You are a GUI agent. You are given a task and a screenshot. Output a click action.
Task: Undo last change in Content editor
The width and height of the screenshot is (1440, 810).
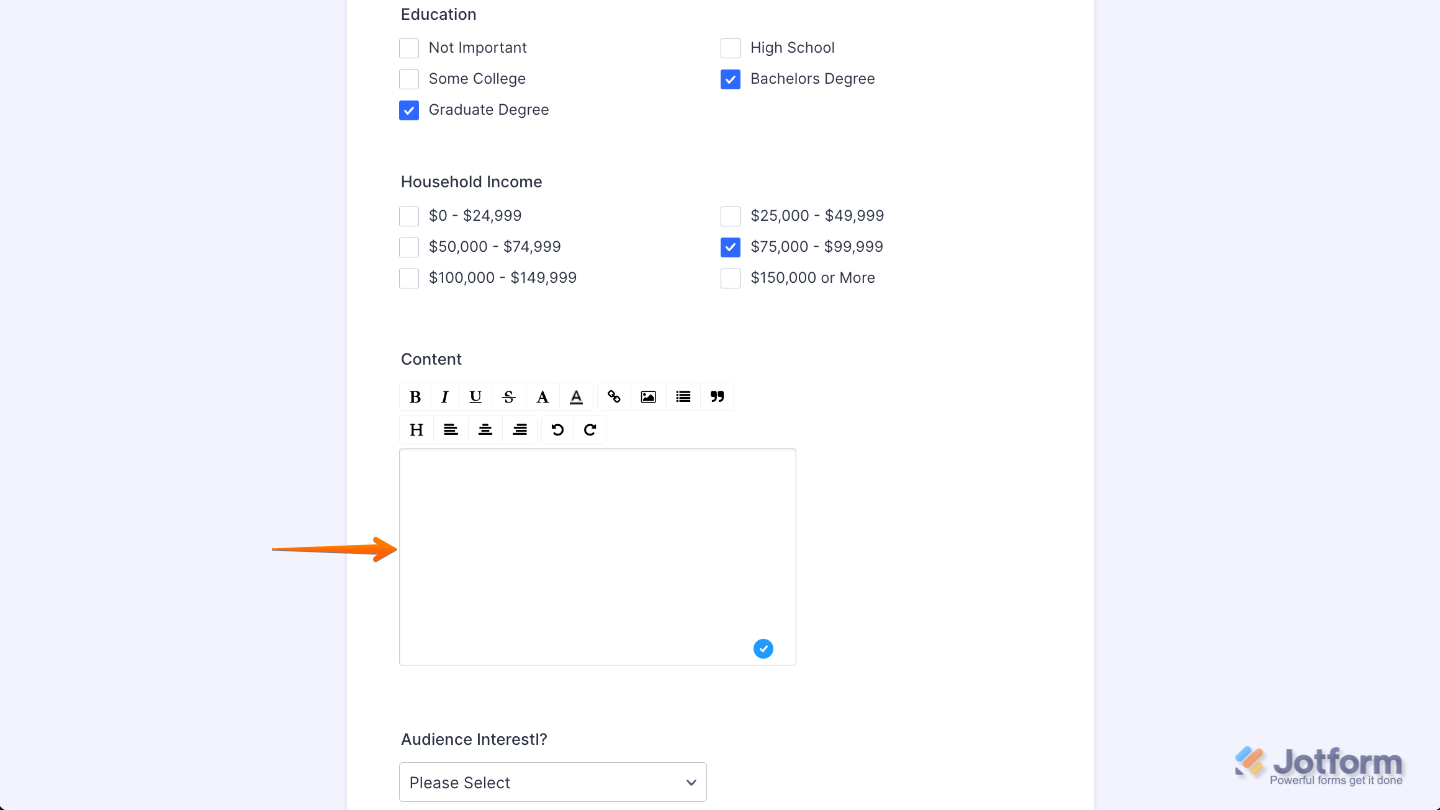pyautogui.click(x=557, y=429)
